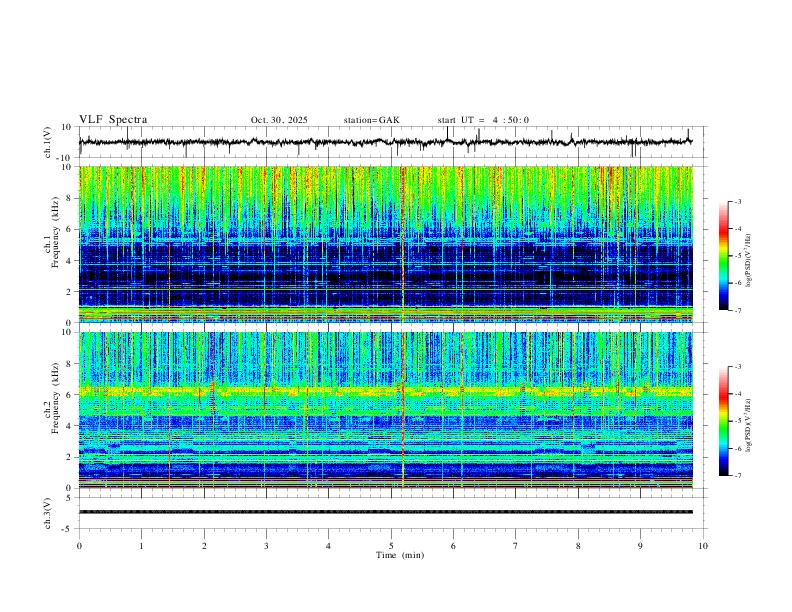The width and height of the screenshot is (792, 612).
Task: Click the upper color scale bar
Action: (x=724, y=256)
